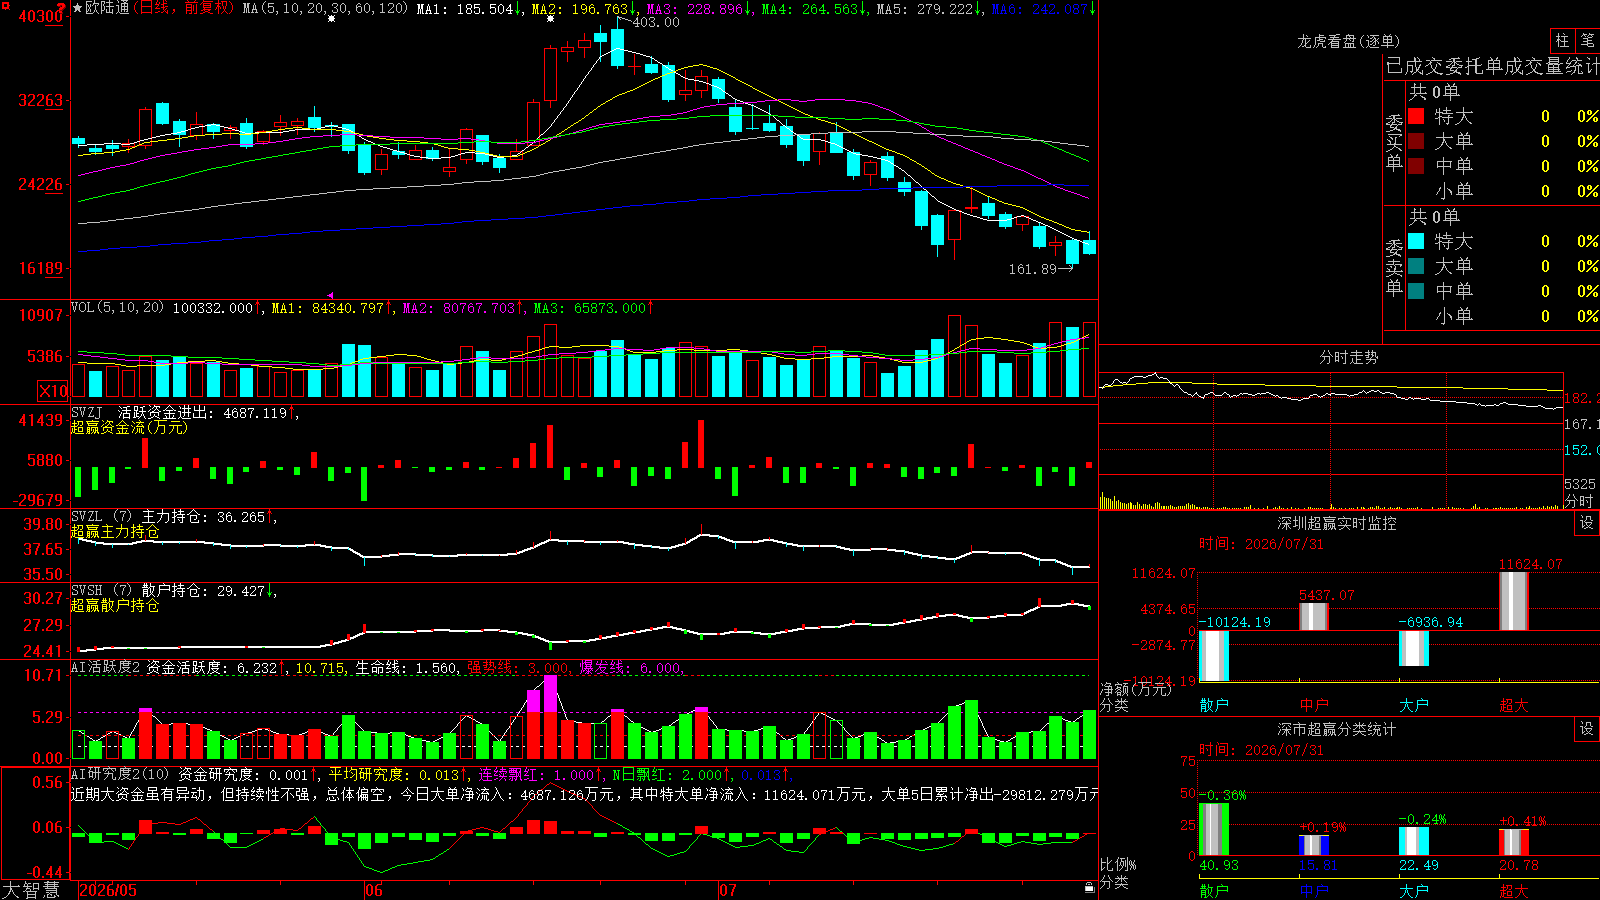Click the 超大 label under 深圳超赢实时监控
Screen dimensions: 1600x900
point(1514,705)
